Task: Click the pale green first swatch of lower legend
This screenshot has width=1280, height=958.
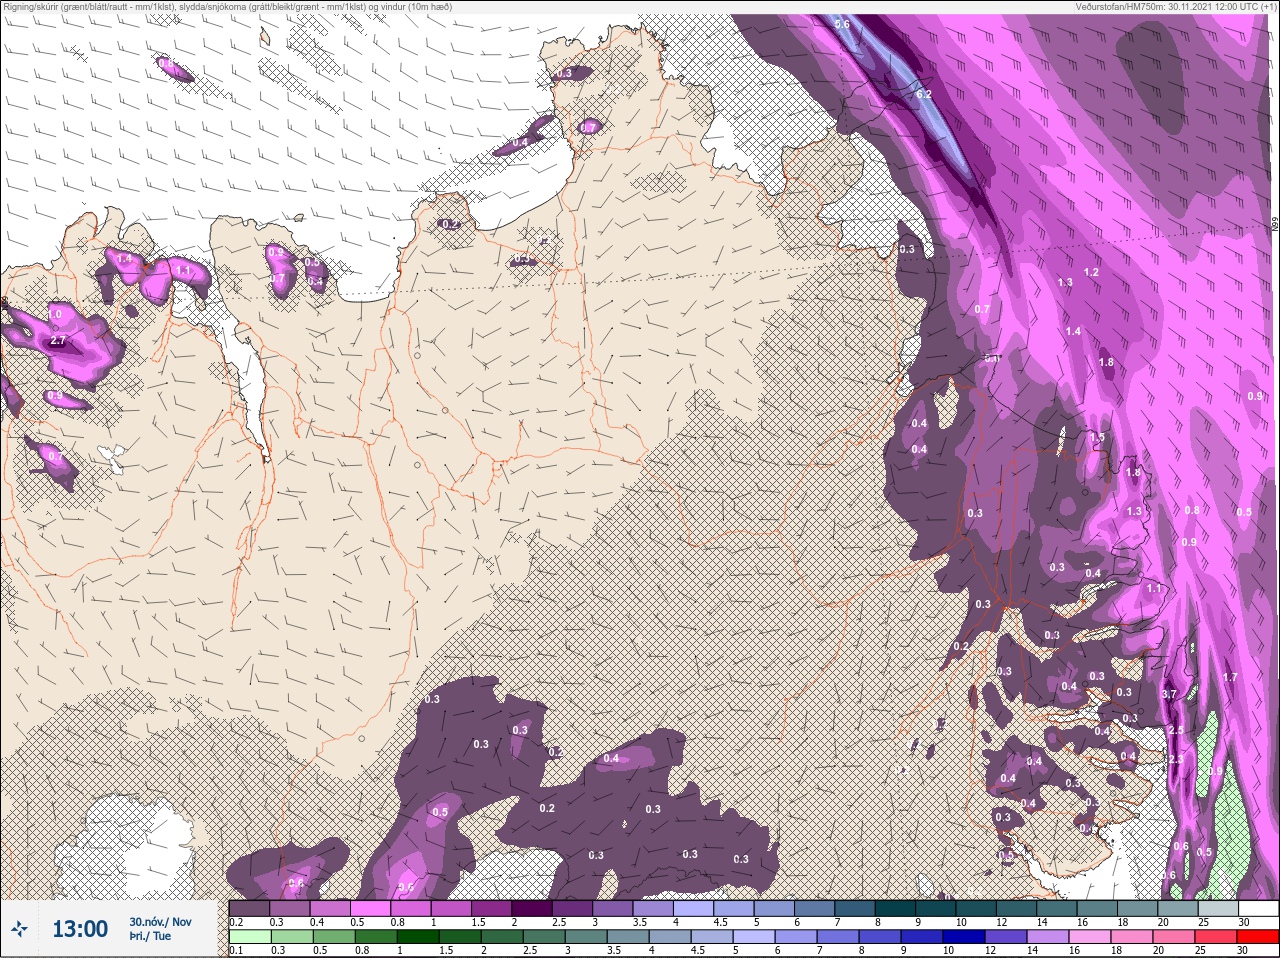Action: tap(250, 938)
